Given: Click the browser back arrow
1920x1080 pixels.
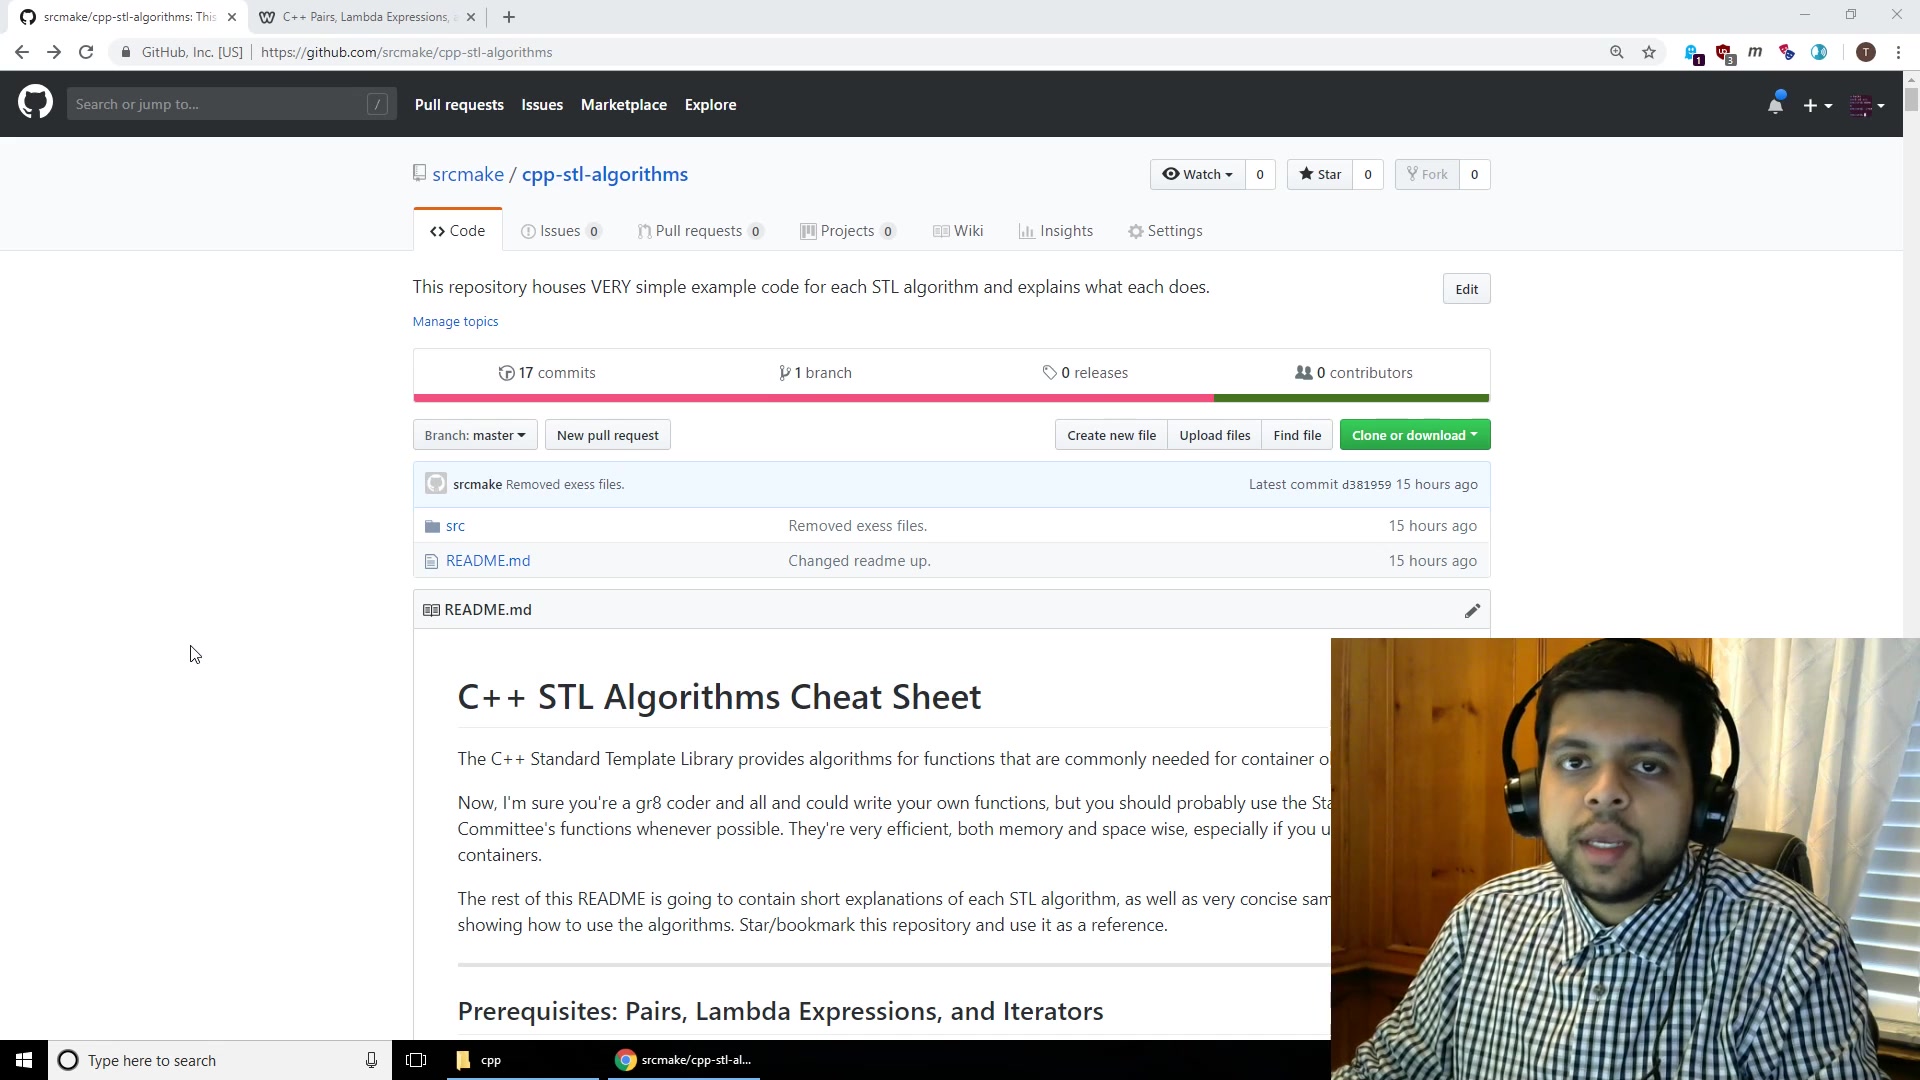Looking at the screenshot, I should (x=22, y=52).
